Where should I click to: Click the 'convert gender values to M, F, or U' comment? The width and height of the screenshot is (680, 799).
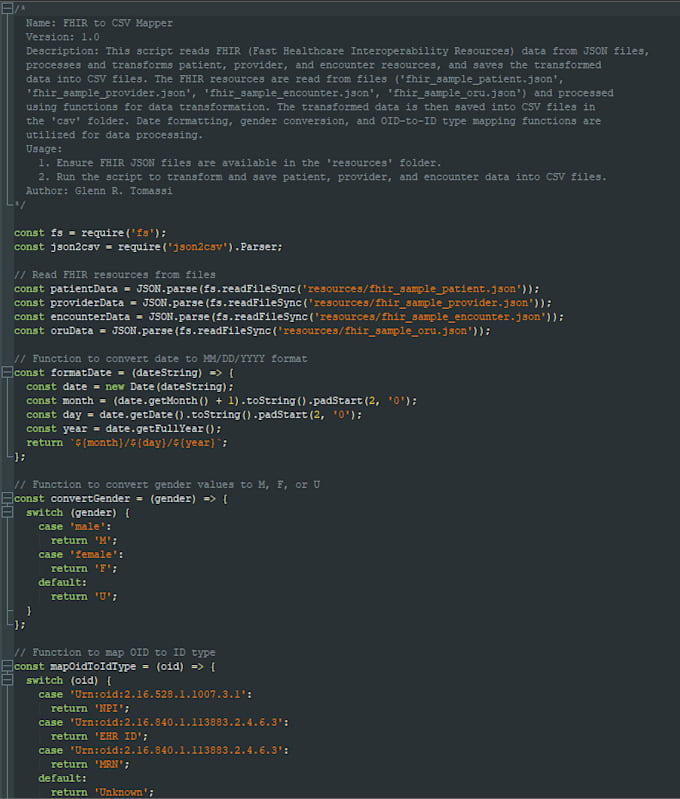167,485
